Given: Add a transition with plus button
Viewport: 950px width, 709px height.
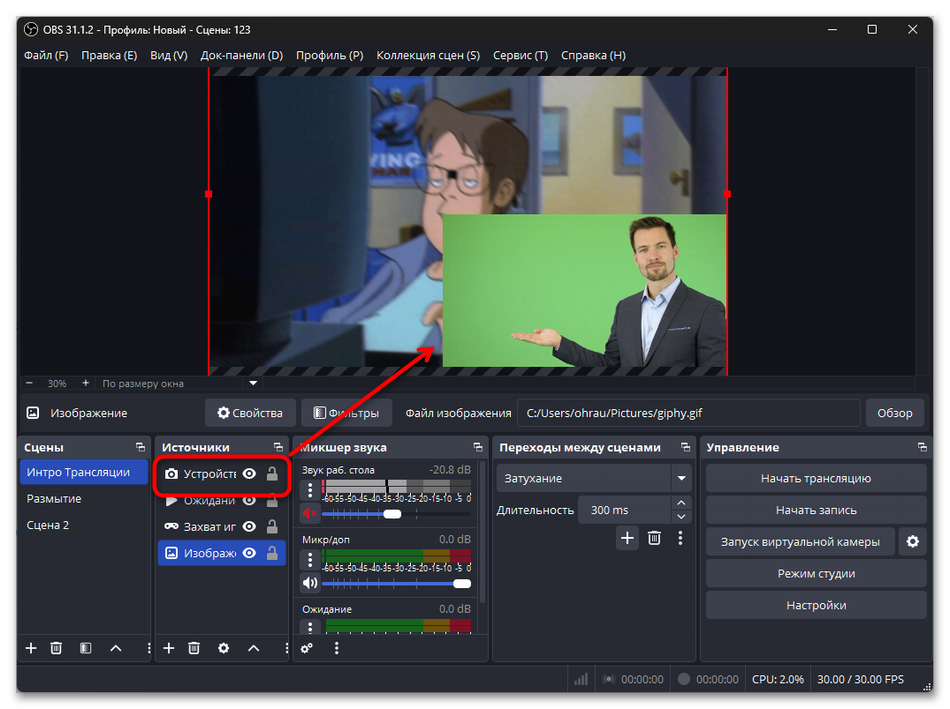Looking at the screenshot, I should click(x=627, y=538).
